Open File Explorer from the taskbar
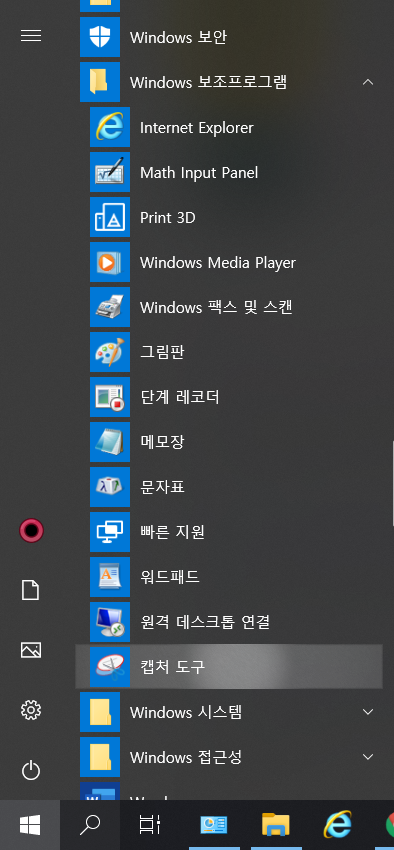This screenshot has height=850, width=394. click(275, 825)
